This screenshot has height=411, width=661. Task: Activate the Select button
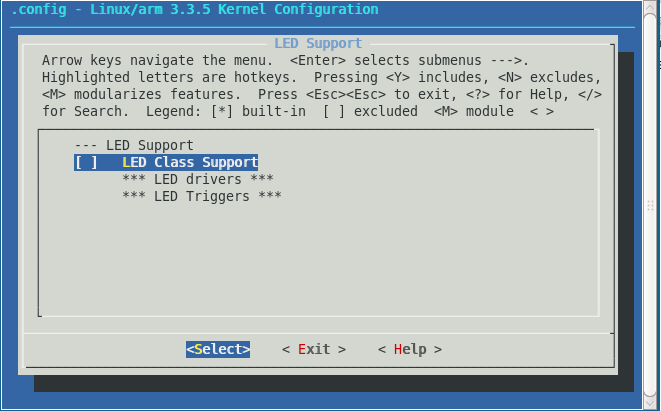[218, 349]
